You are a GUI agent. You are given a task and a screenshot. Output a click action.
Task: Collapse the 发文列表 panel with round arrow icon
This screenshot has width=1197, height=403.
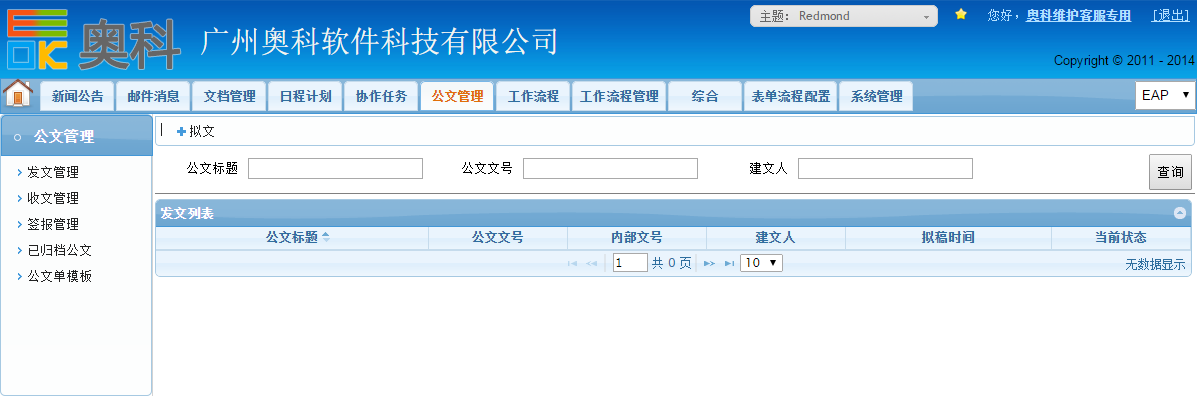[1180, 213]
